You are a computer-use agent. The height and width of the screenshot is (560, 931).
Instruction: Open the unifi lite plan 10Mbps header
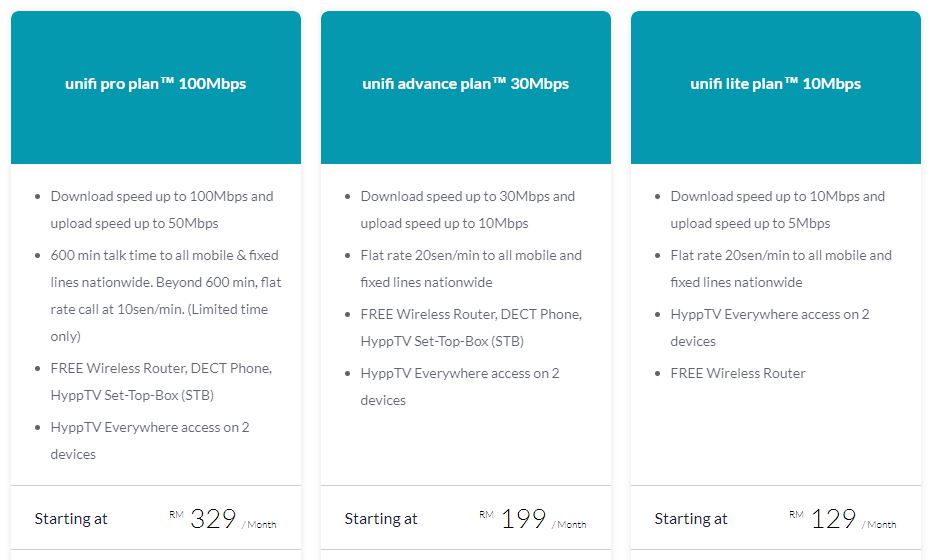tap(775, 84)
